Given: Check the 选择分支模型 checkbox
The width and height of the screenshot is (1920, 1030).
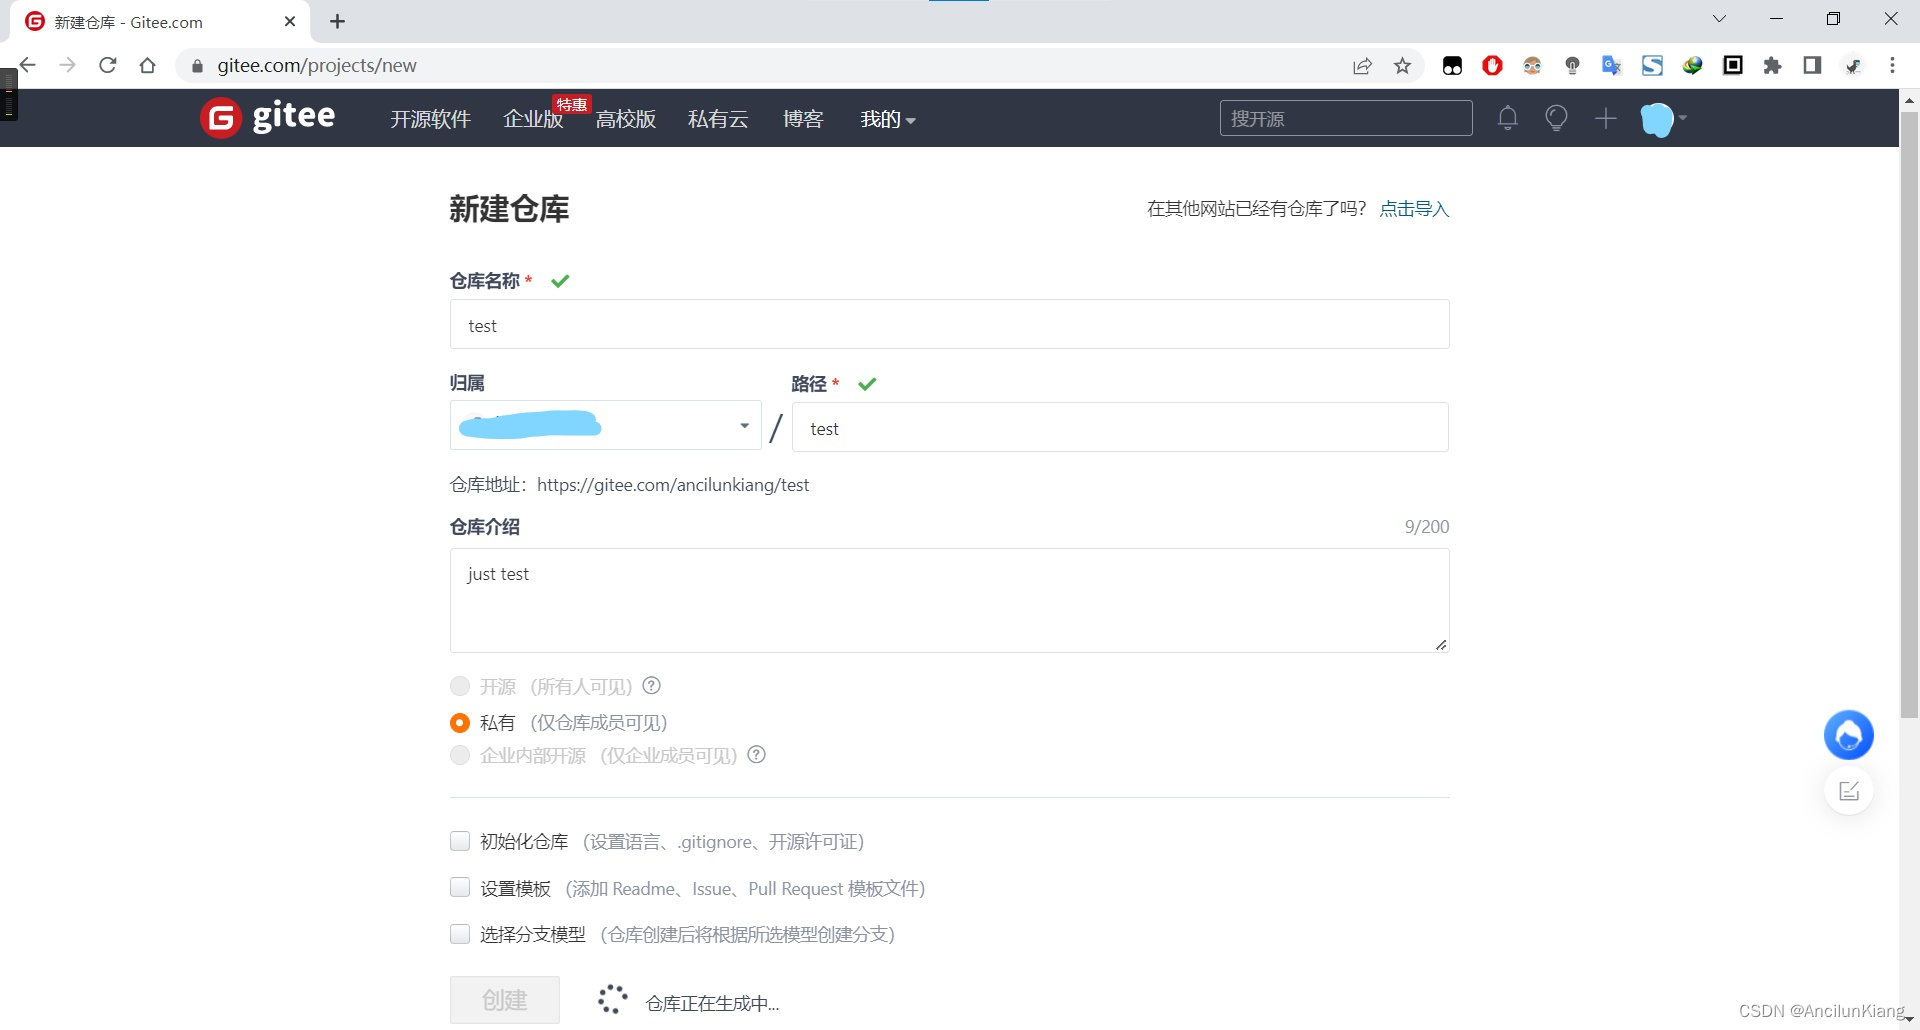Looking at the screenshot, I should tap(460, 934).
